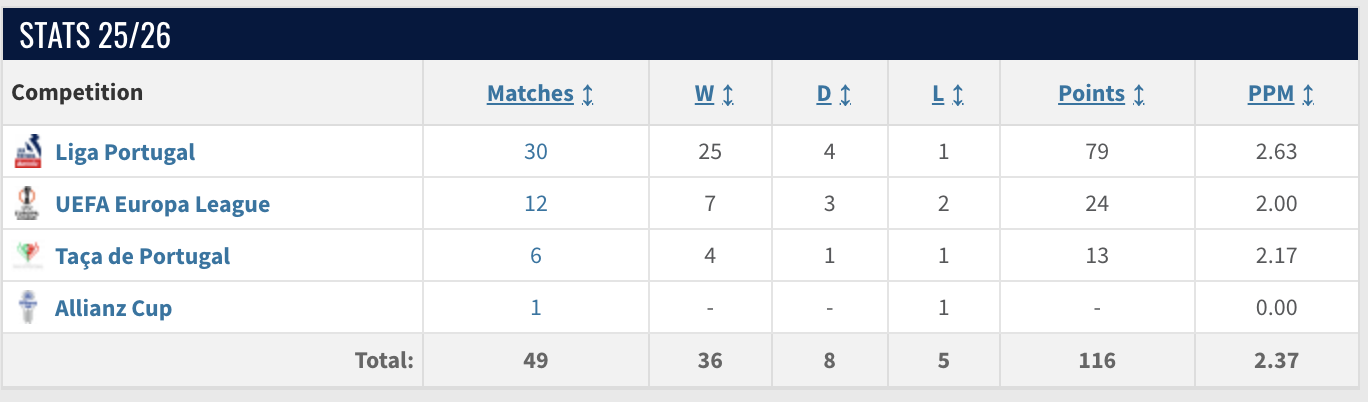Click the sort arrows beside W column

coord(728,94)
